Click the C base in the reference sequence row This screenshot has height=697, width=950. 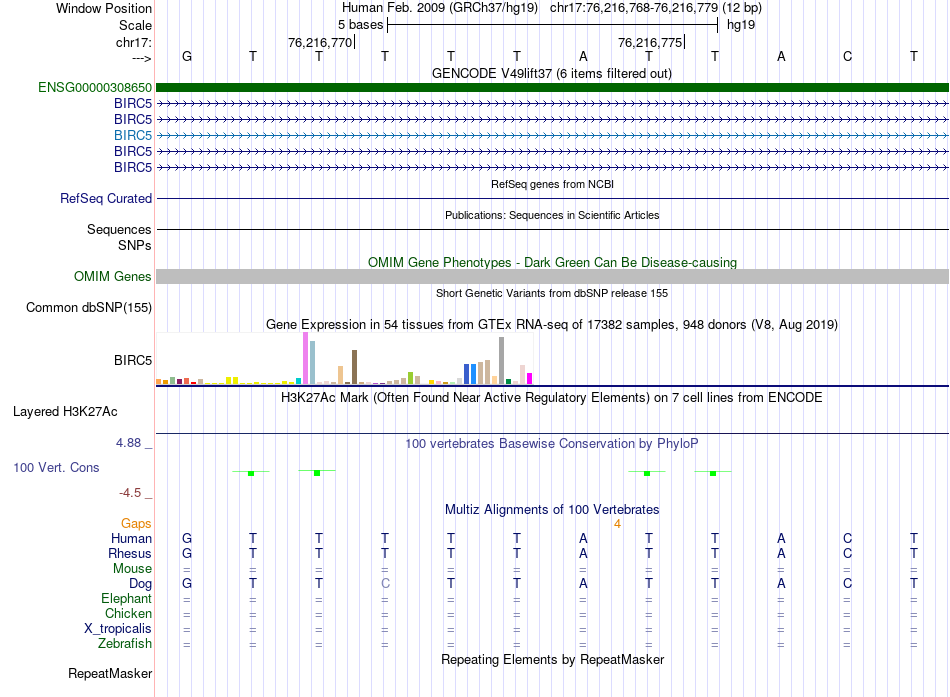pyautogui.click(x=847, y=56)
